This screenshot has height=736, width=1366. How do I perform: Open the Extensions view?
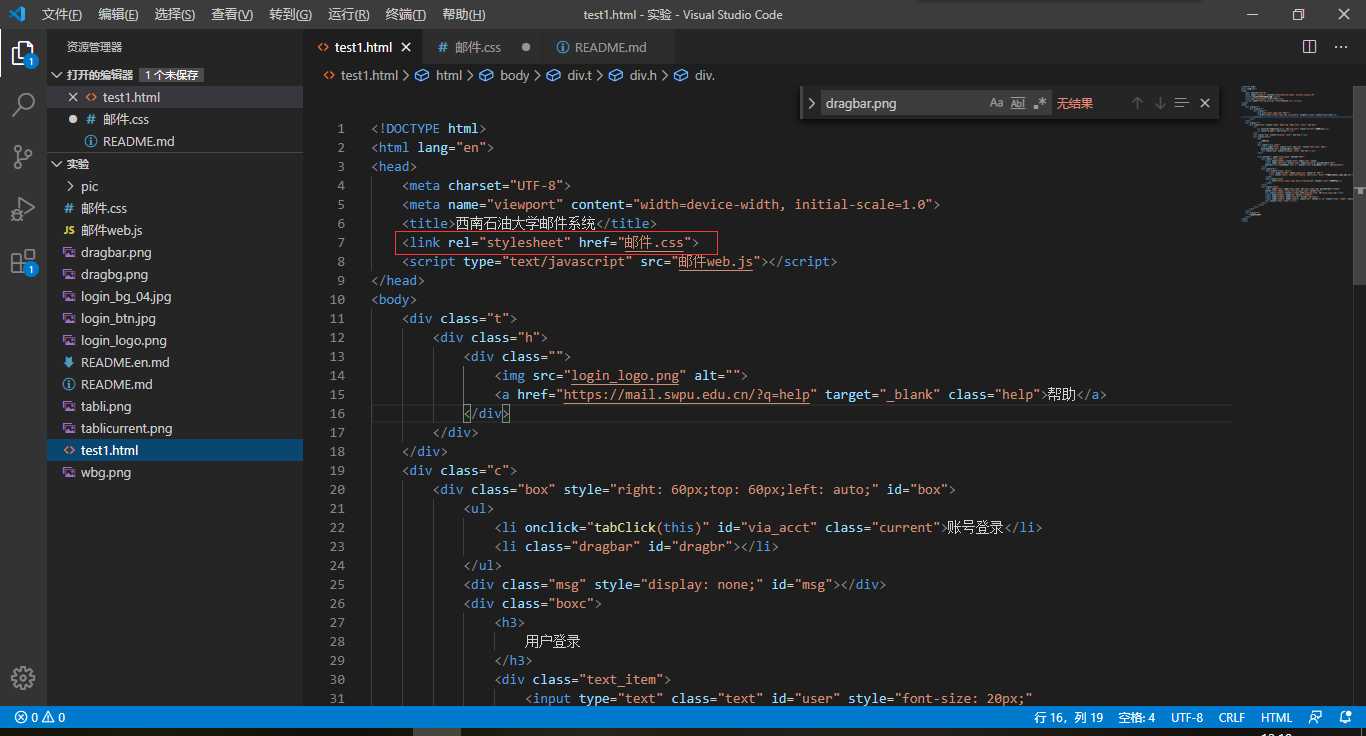coord(23,262)
